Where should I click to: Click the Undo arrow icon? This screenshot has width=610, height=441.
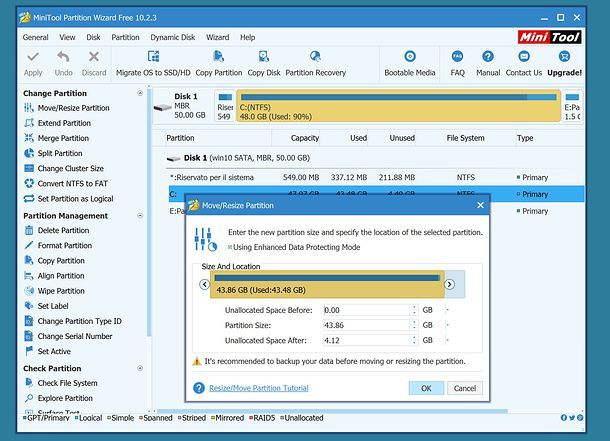point(63,57)
